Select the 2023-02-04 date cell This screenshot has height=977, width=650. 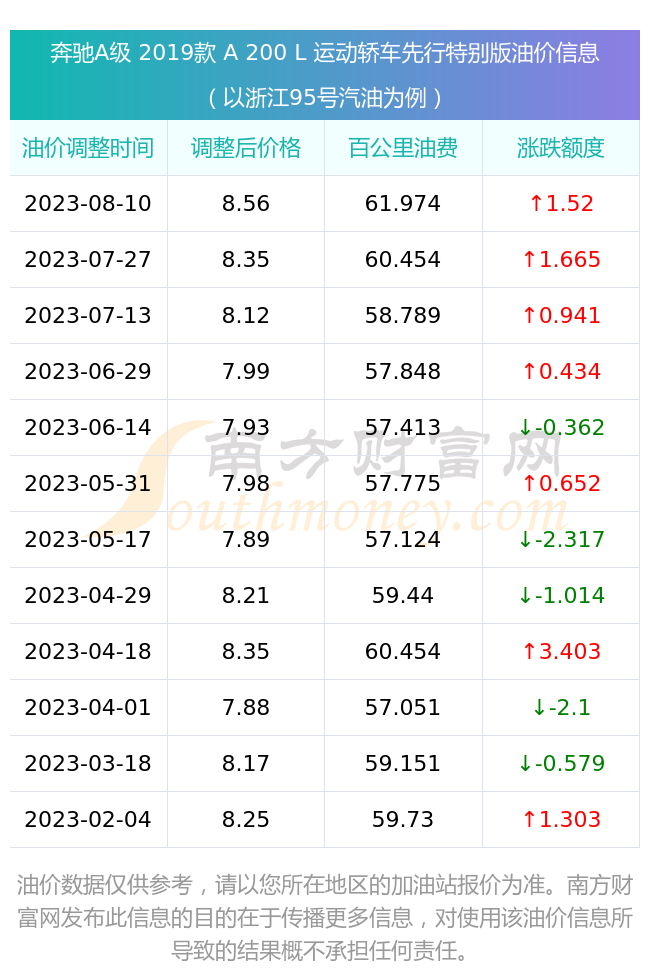pos(88,819)
